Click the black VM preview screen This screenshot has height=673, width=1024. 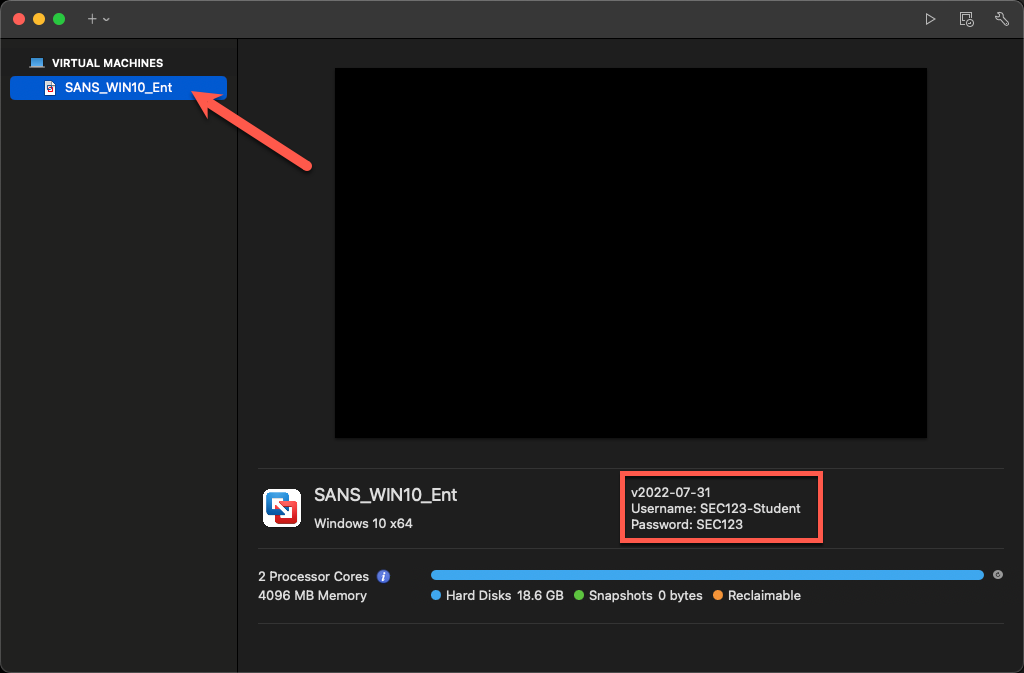pos(630,252)
